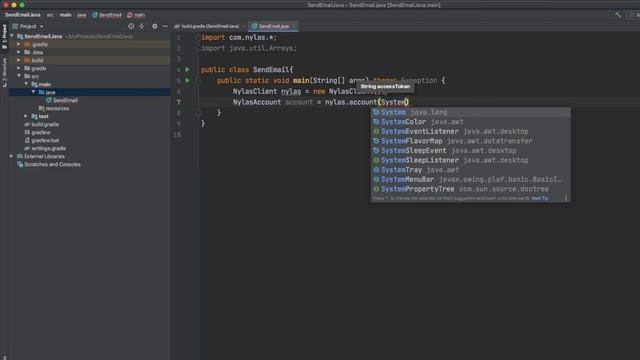
Task: Click the expand/collapse all icon in Project panel
Action: [x=142, y=26]
